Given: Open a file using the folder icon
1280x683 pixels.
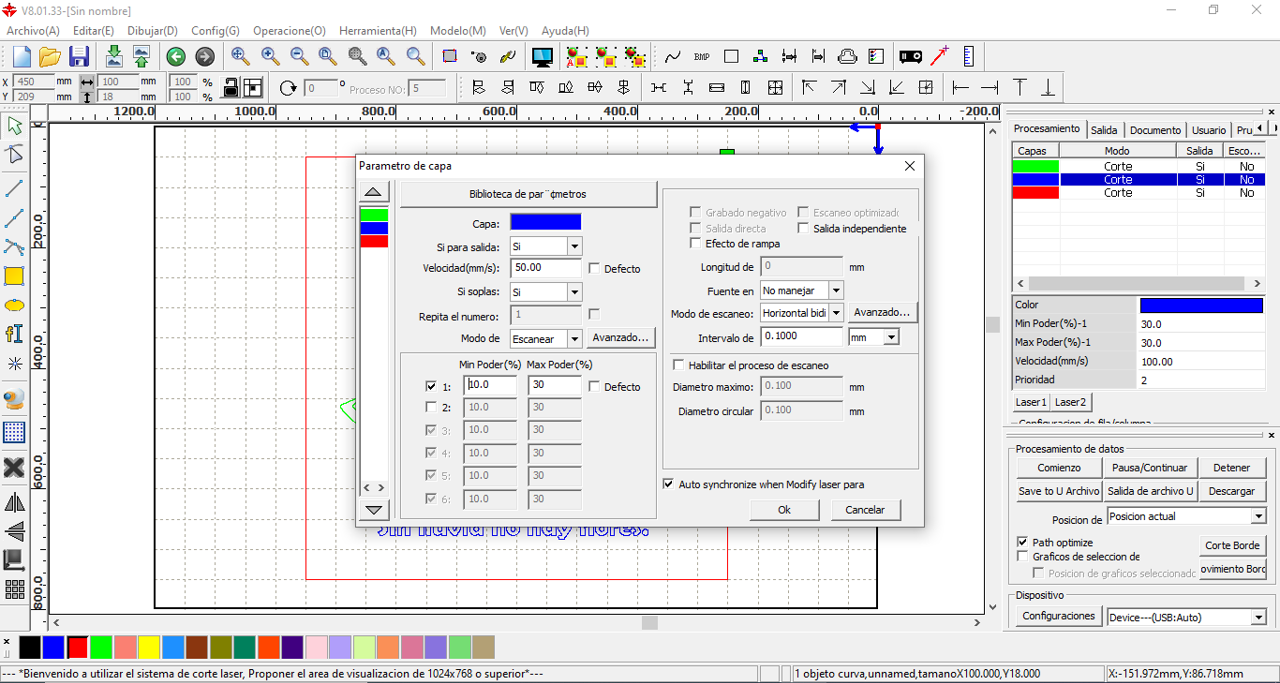Looking at the screenshot, I should click(50, 57).
